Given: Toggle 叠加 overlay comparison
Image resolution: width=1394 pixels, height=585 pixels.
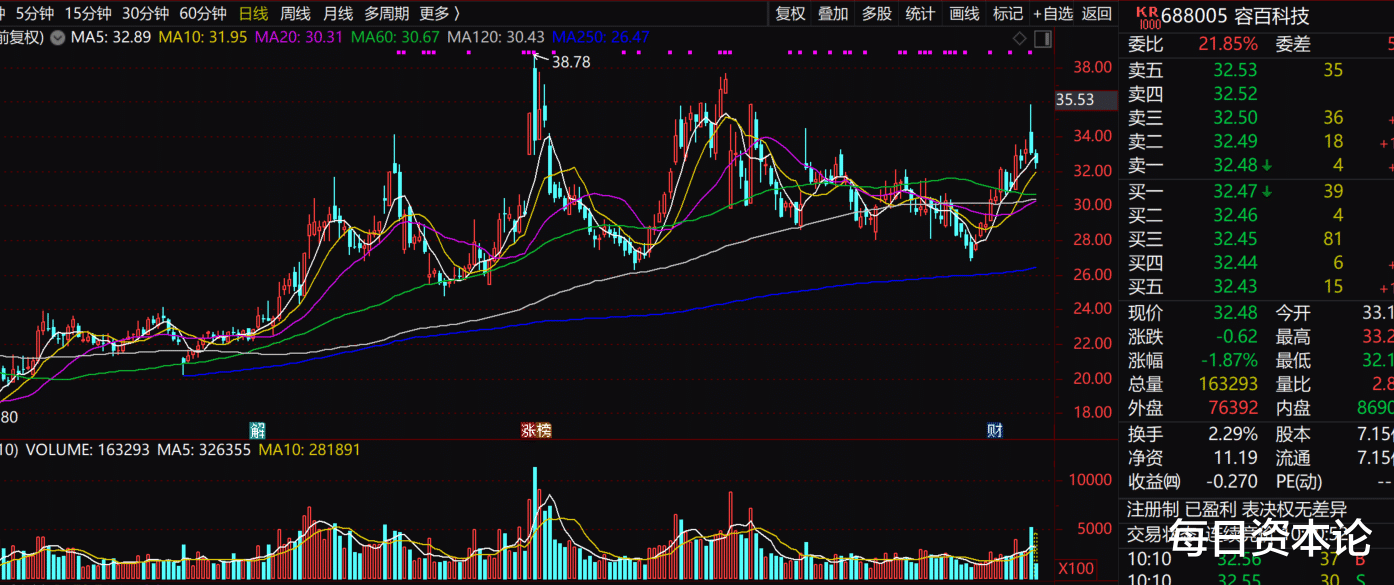Looking at the screenshot, I should coord(833,13).
